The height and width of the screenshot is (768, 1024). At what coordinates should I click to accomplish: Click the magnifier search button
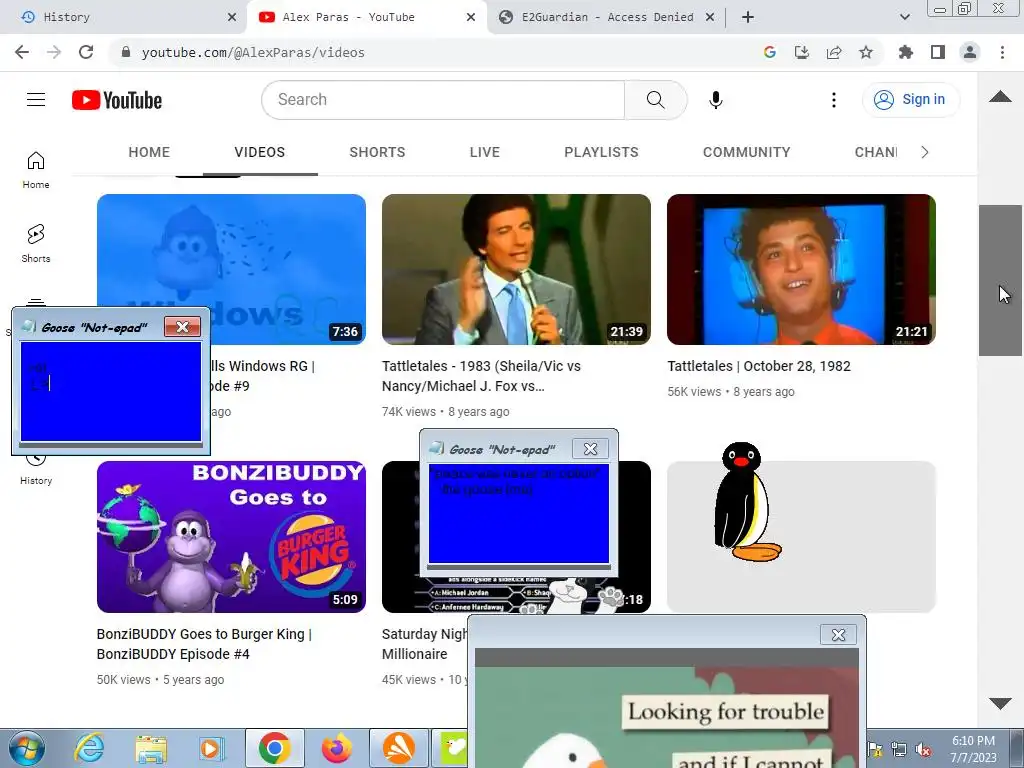(656, 100)
